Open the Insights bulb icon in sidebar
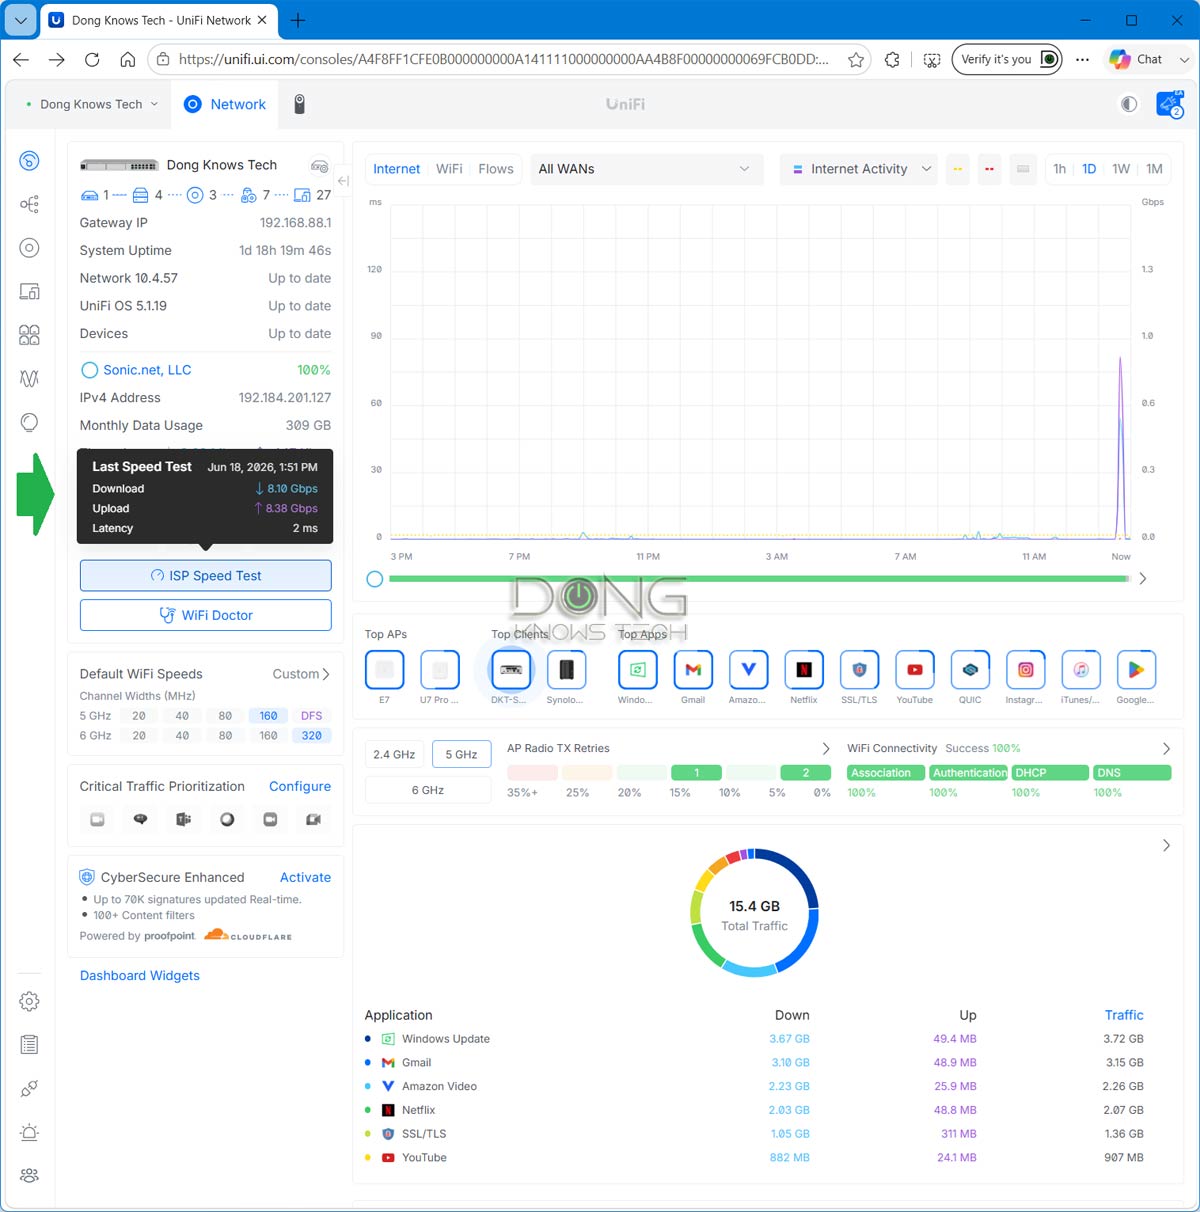The height and width of the screenshot is (1212, 1200). 30,422
